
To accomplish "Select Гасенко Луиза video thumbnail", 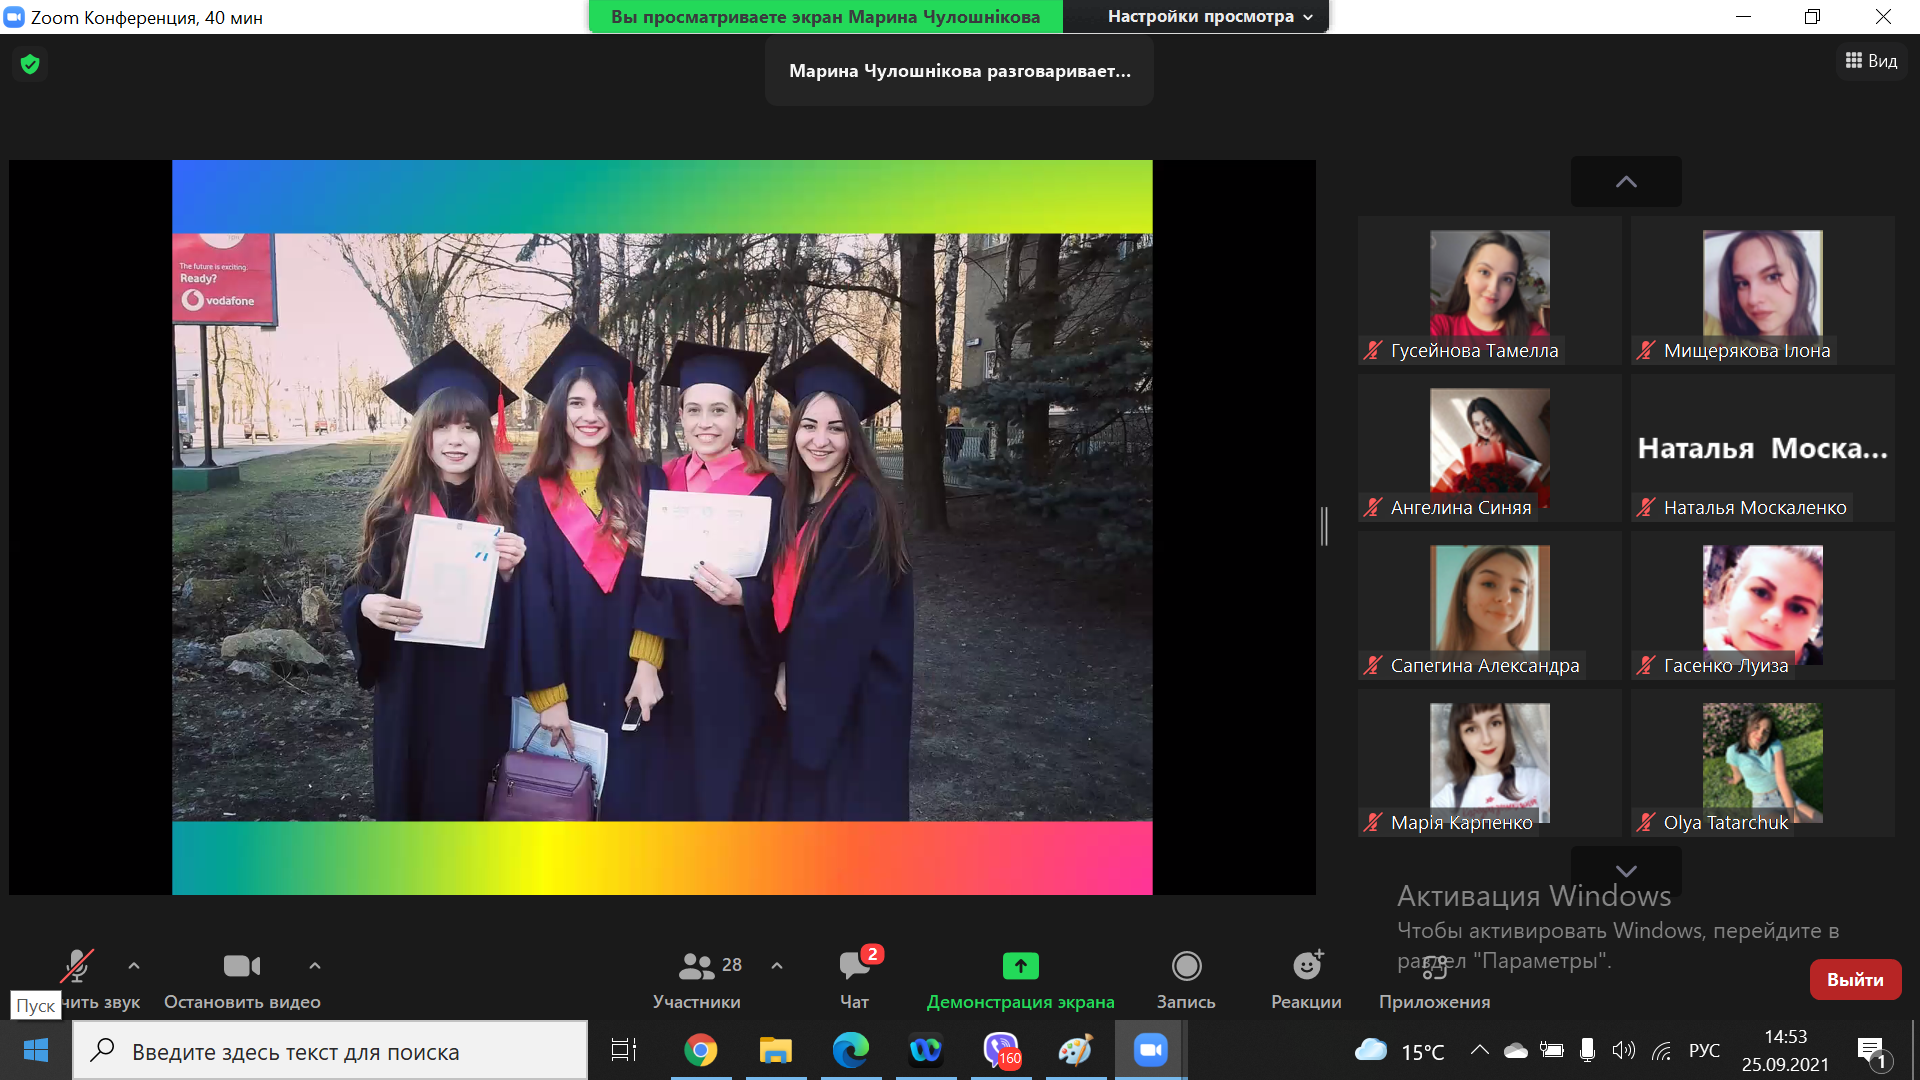I will (x=1763, y=605).
